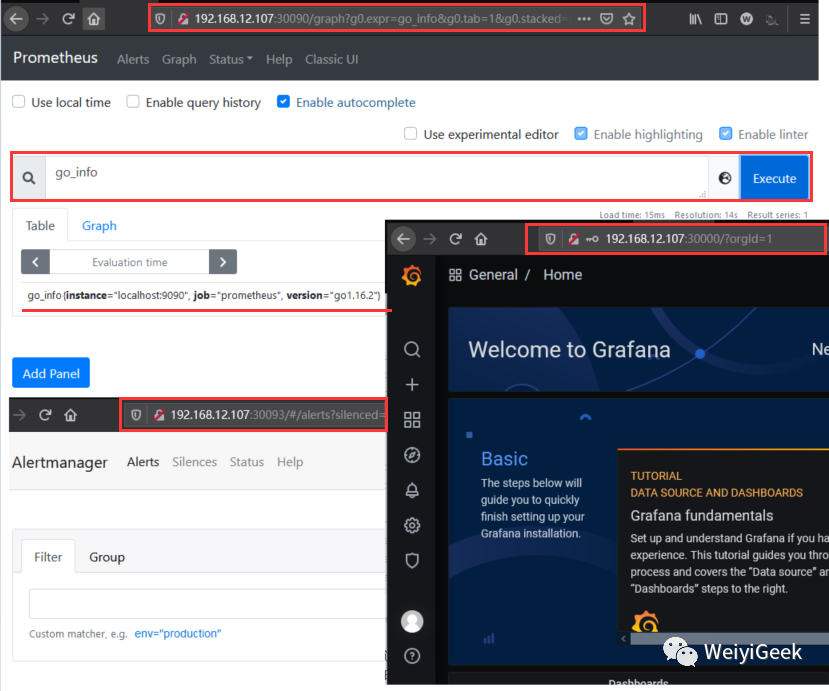
Task: Switch to the Graph result tab
Action: [x=99, y=226]
